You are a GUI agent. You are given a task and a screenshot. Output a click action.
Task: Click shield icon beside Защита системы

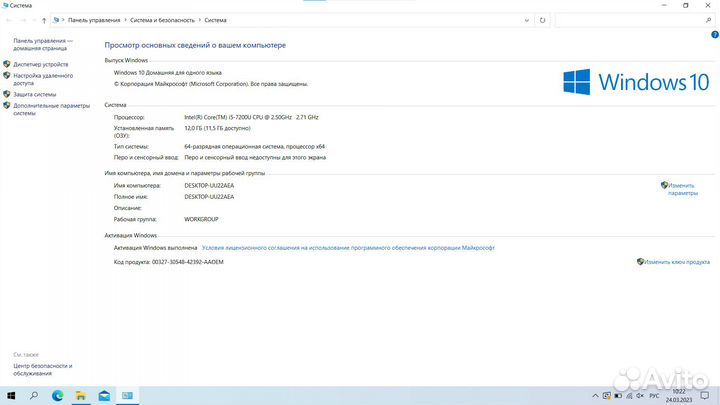(6, 94)
